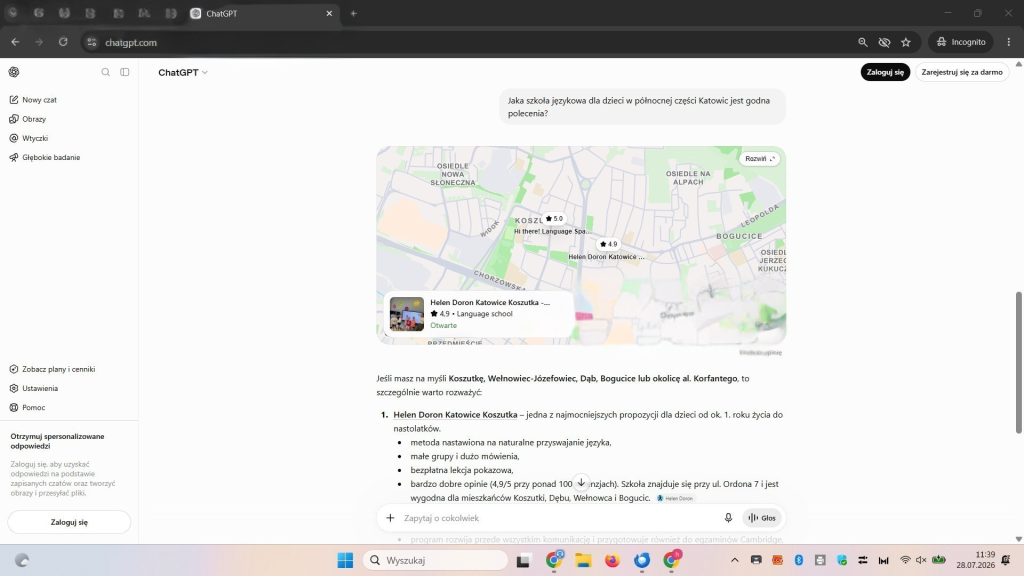Click the Wyszukaj taskbar search box
Viewport: 1024px width, 576px height.
coord(436,560)
